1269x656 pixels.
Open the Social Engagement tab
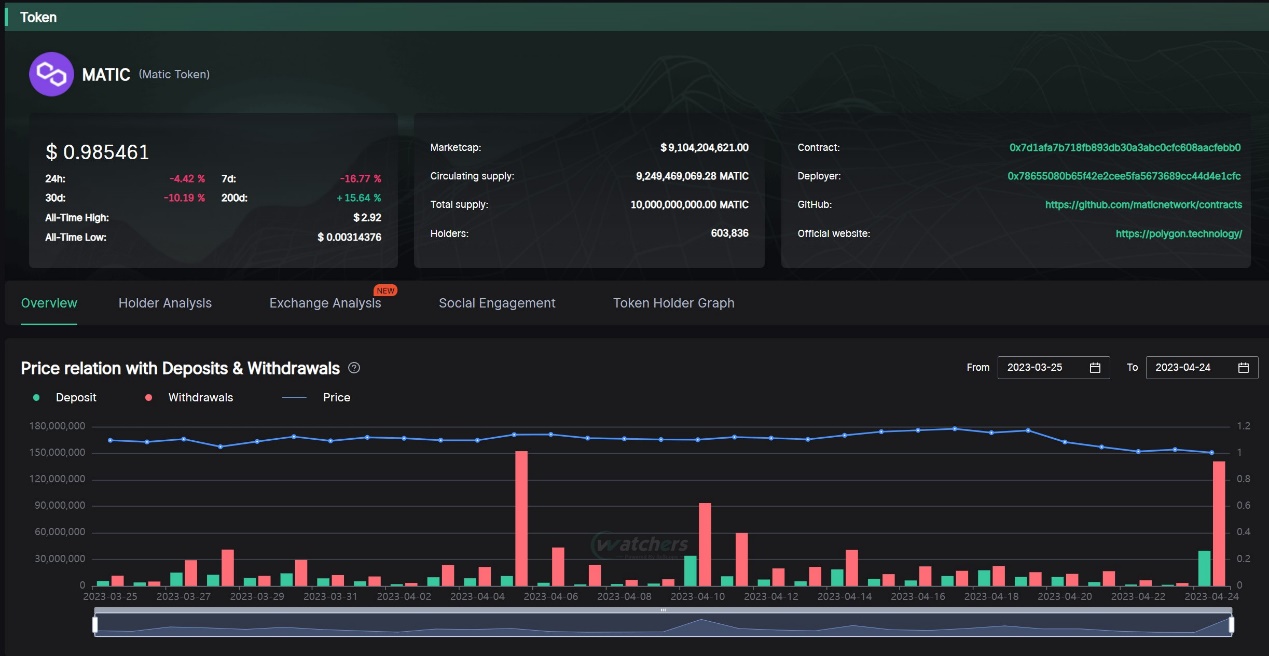click(x=497, y=303)
